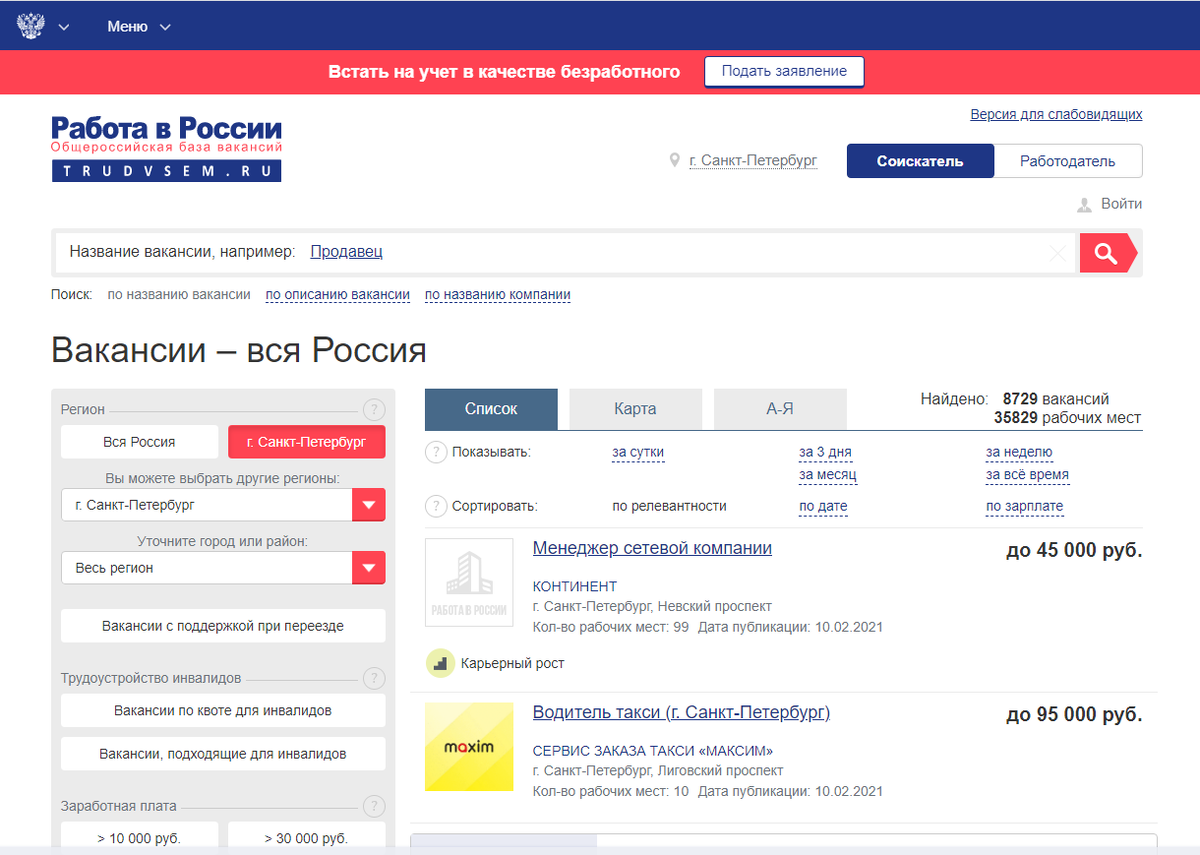Open Версия для слабовидящих link

pyautogui.click(x=1056, y=114)
